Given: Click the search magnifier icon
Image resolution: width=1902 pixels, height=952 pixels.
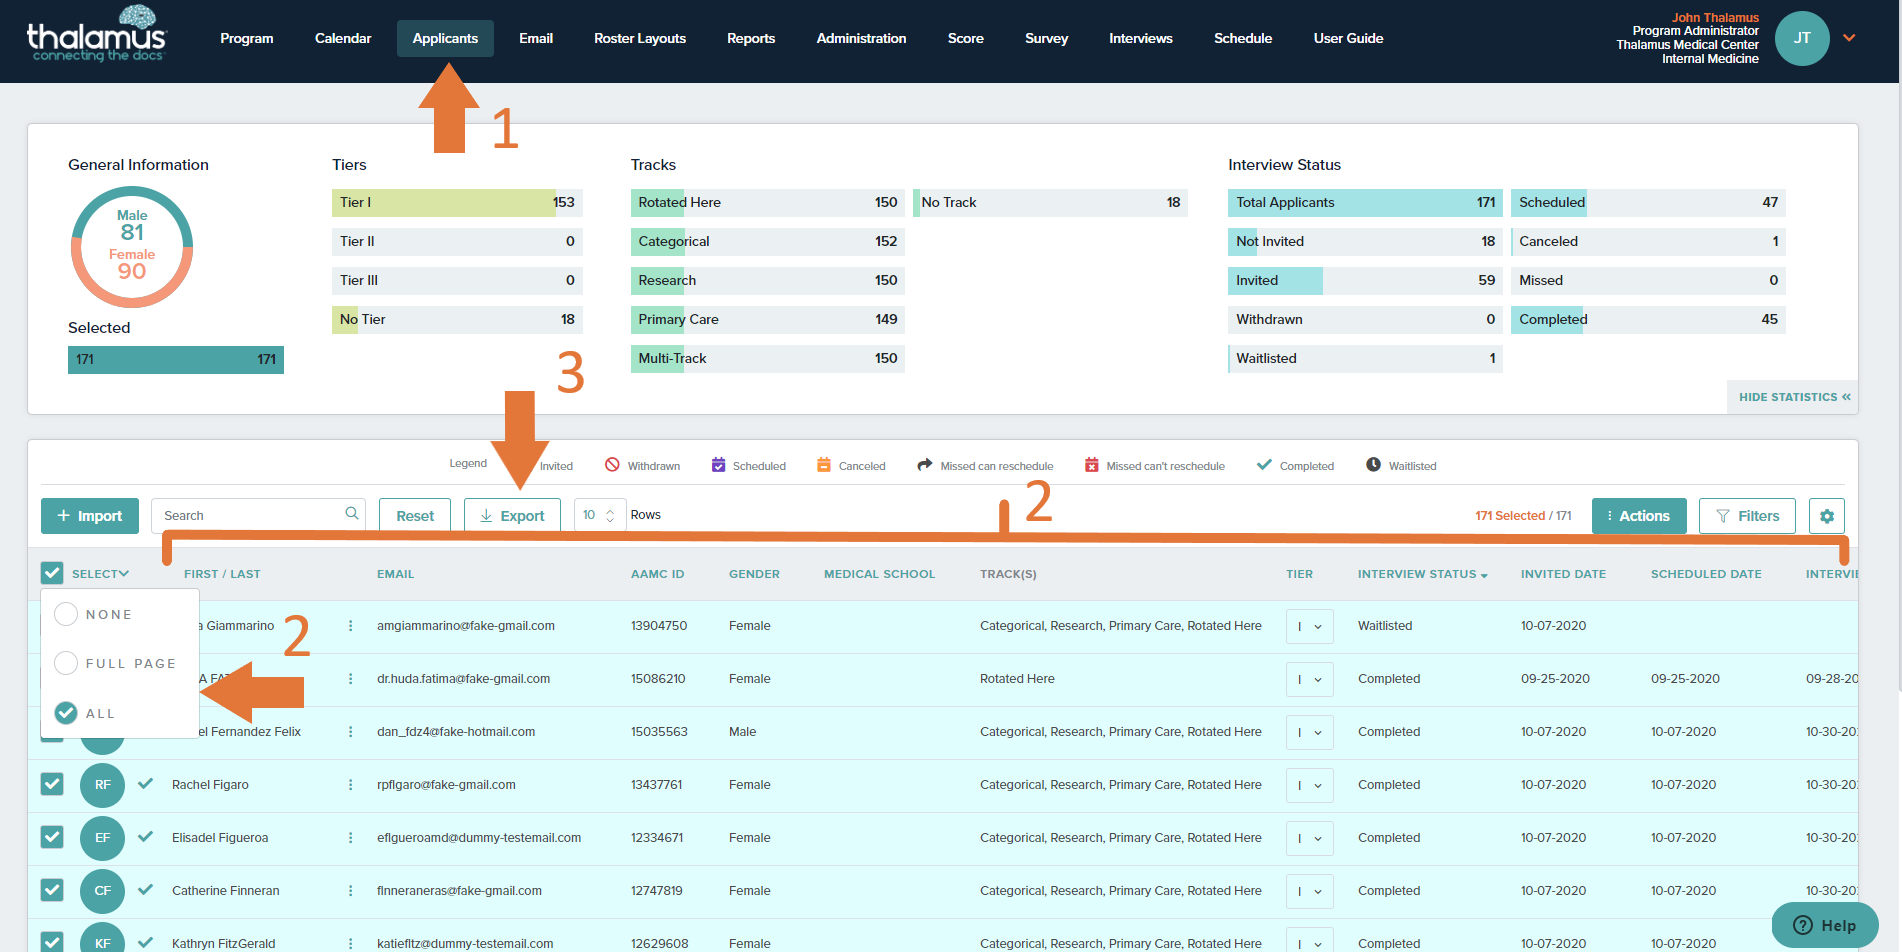Looking at the screenshot, I should [x=352, y=514].
